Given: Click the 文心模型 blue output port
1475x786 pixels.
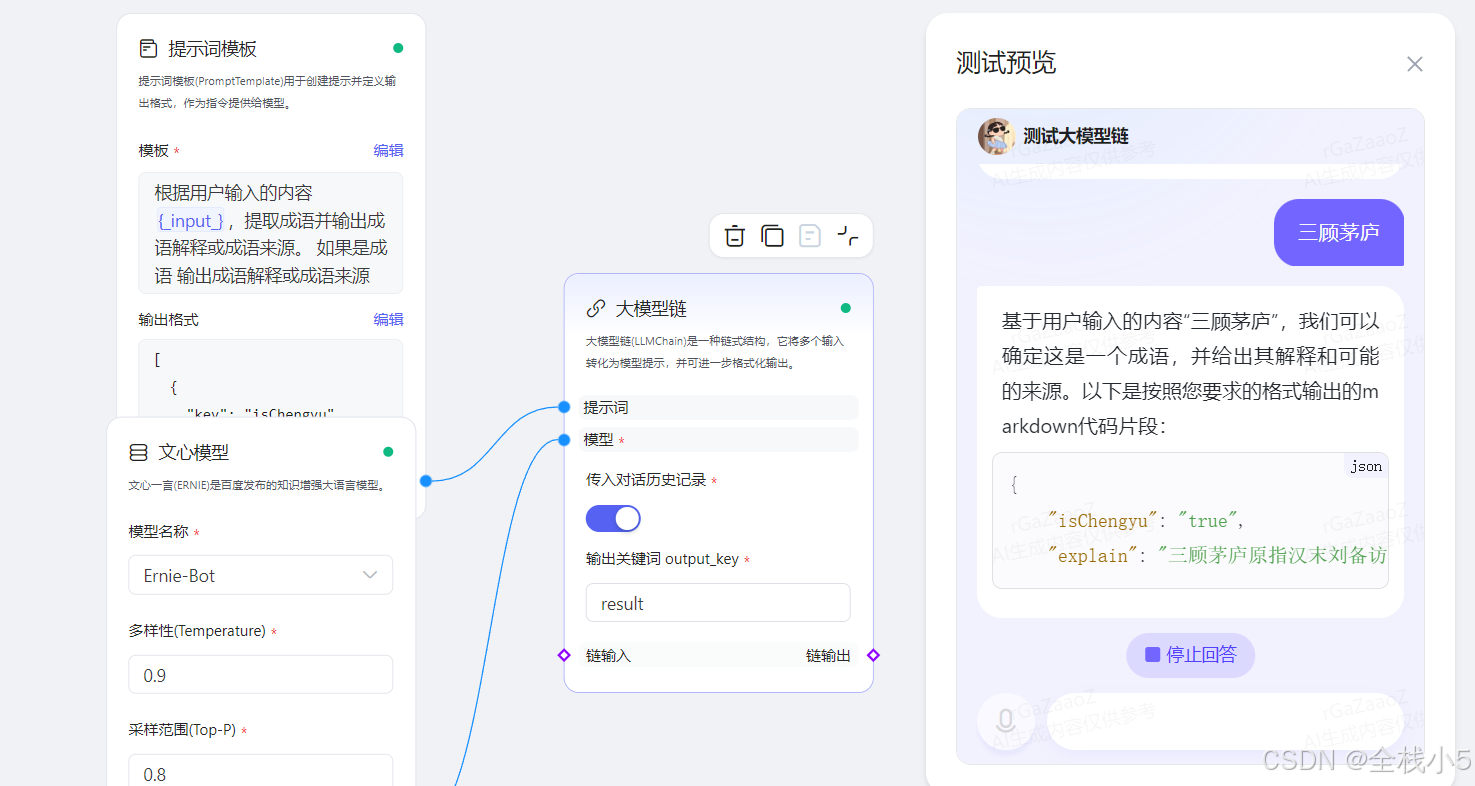Looking at the screenshot, I should tap(426, 481).
